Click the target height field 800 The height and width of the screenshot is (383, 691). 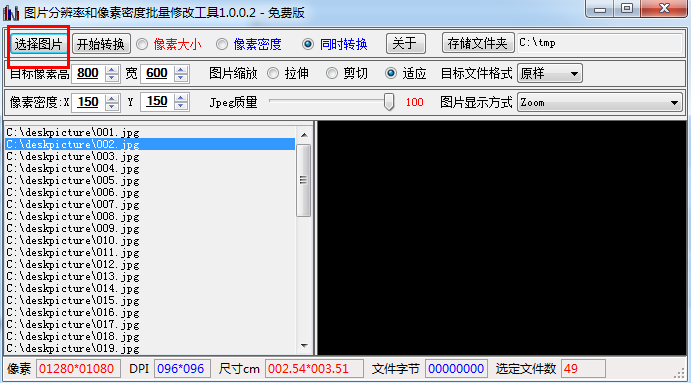[x=88, y=73]
